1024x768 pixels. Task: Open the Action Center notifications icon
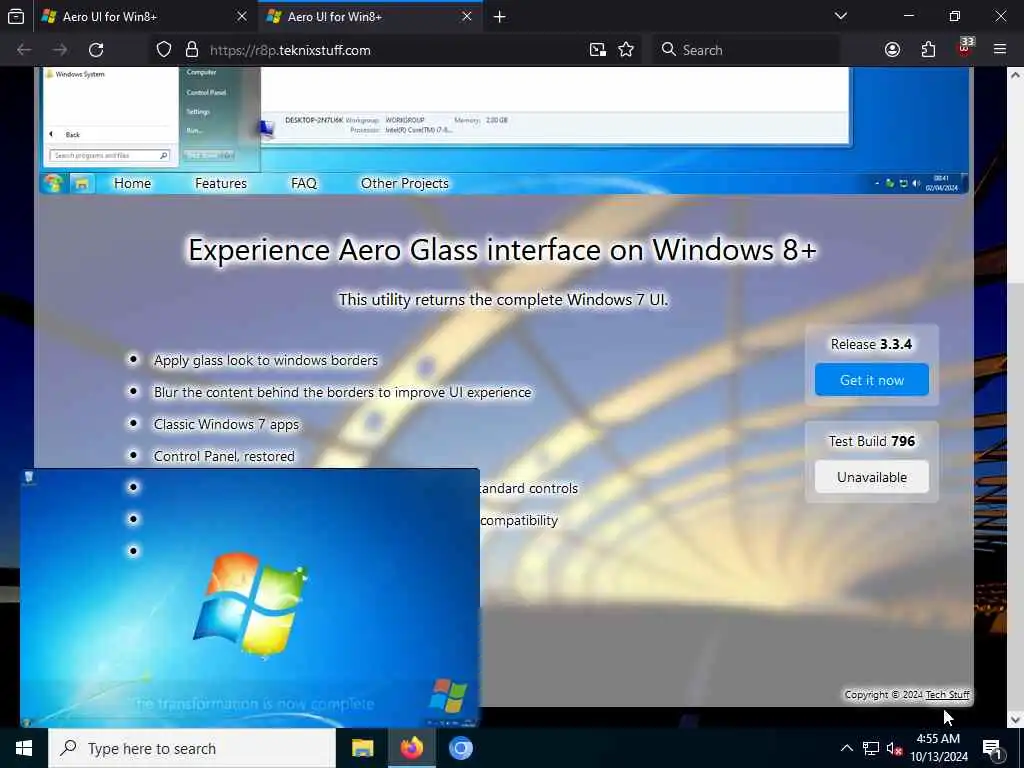993,748
